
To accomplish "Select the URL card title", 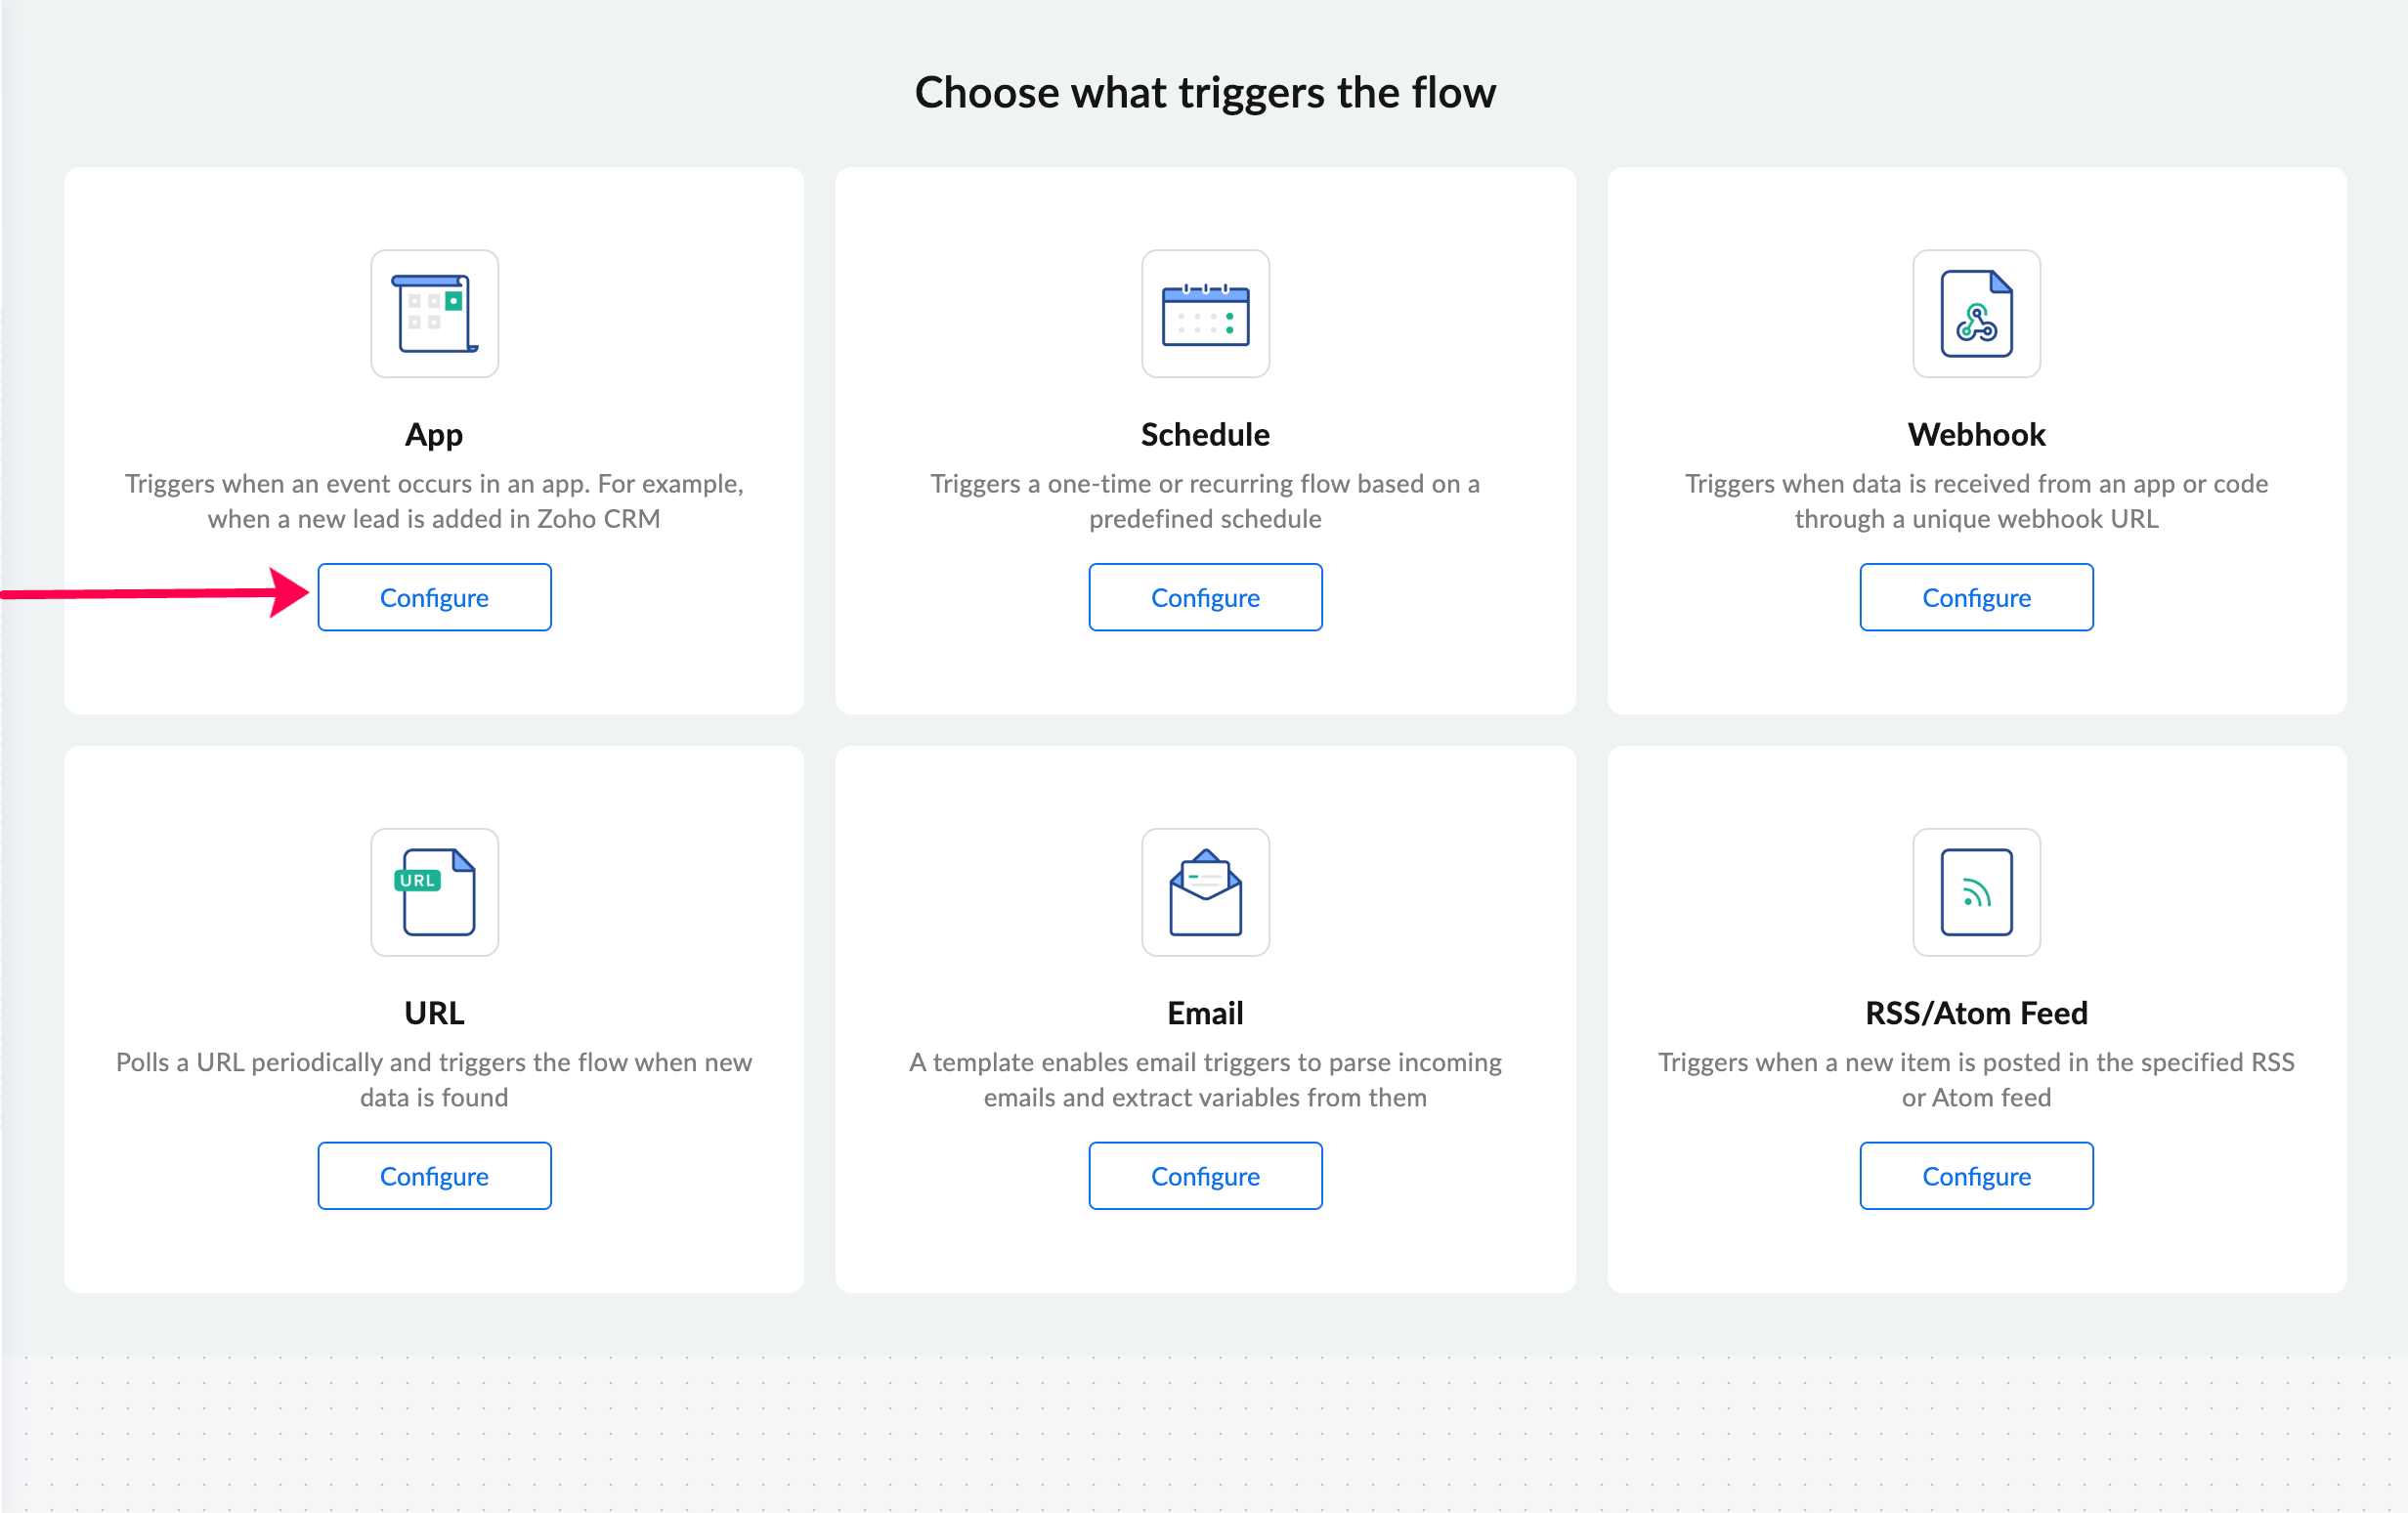I will click(x=434, y=1013).
